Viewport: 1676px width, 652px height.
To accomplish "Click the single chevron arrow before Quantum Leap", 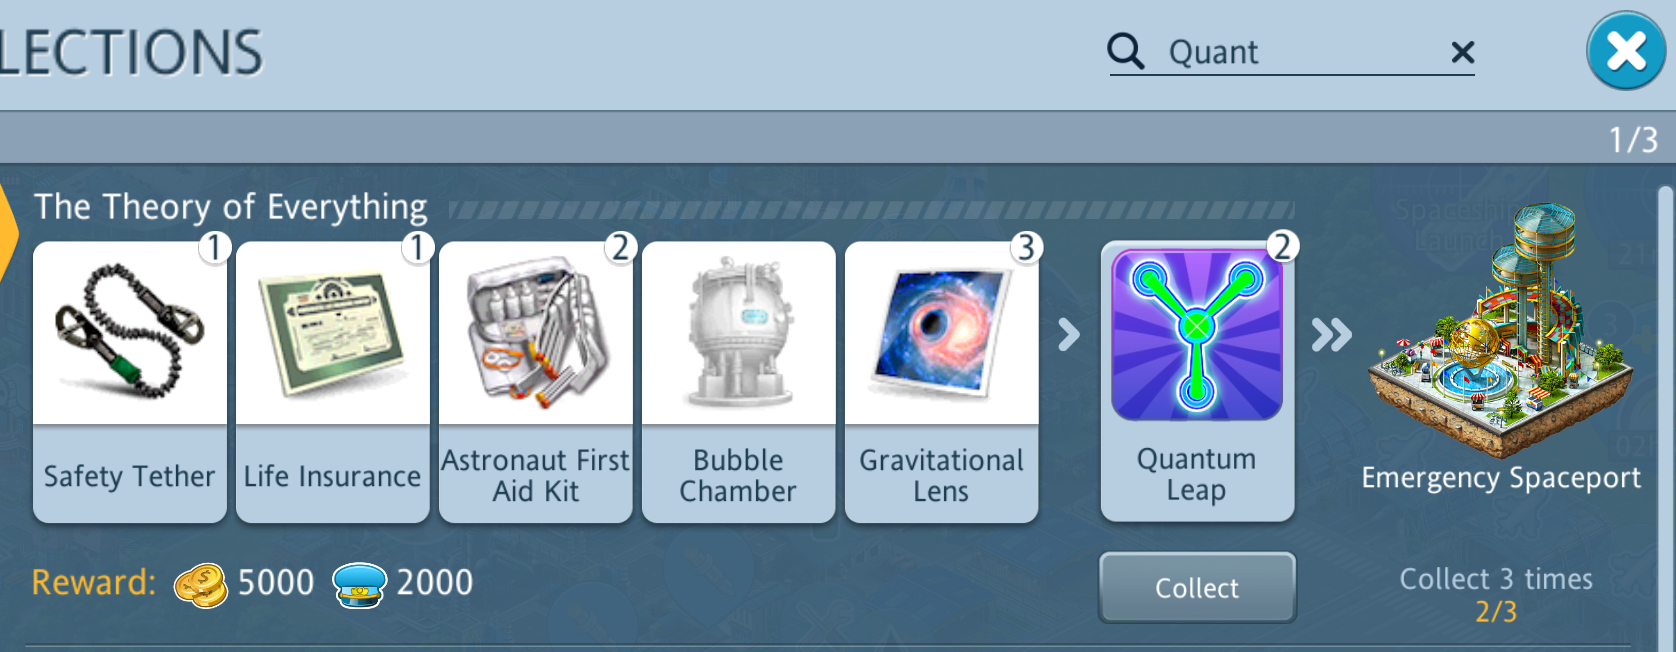I will click(x=1069, y=335).
